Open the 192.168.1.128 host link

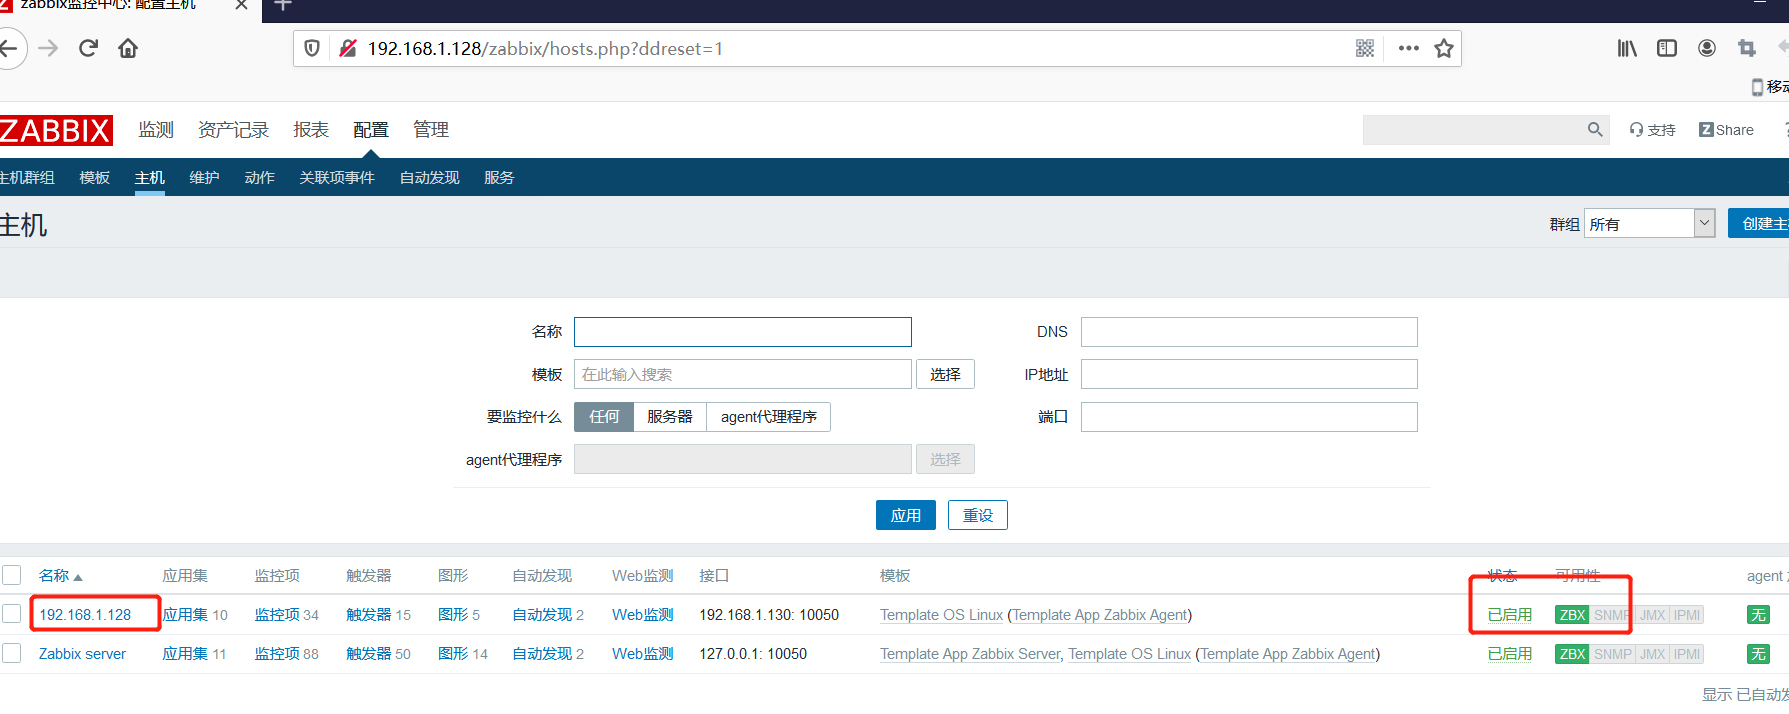pyautogui.click(x=85, y=615)
